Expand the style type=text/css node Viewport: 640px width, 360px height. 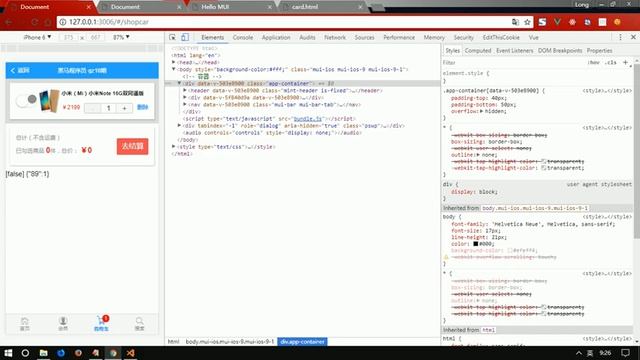[x=174, y=147]
